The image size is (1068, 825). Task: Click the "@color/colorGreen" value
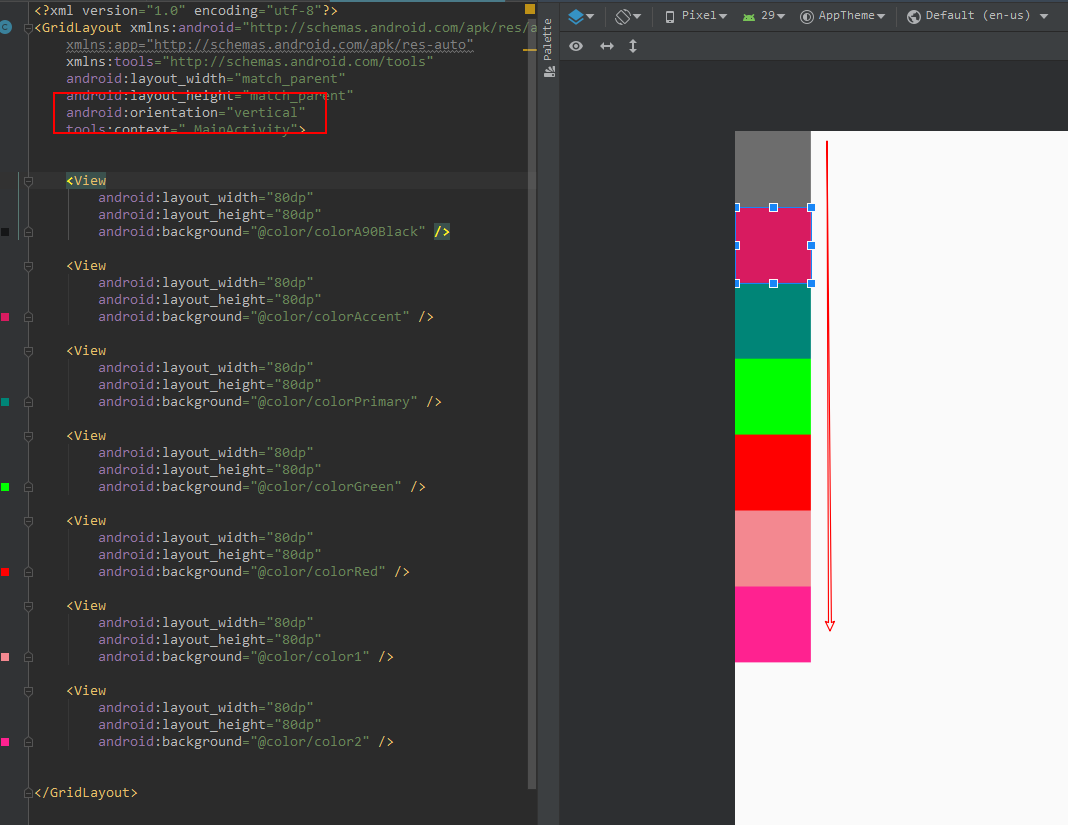click(x=326, y=487)
